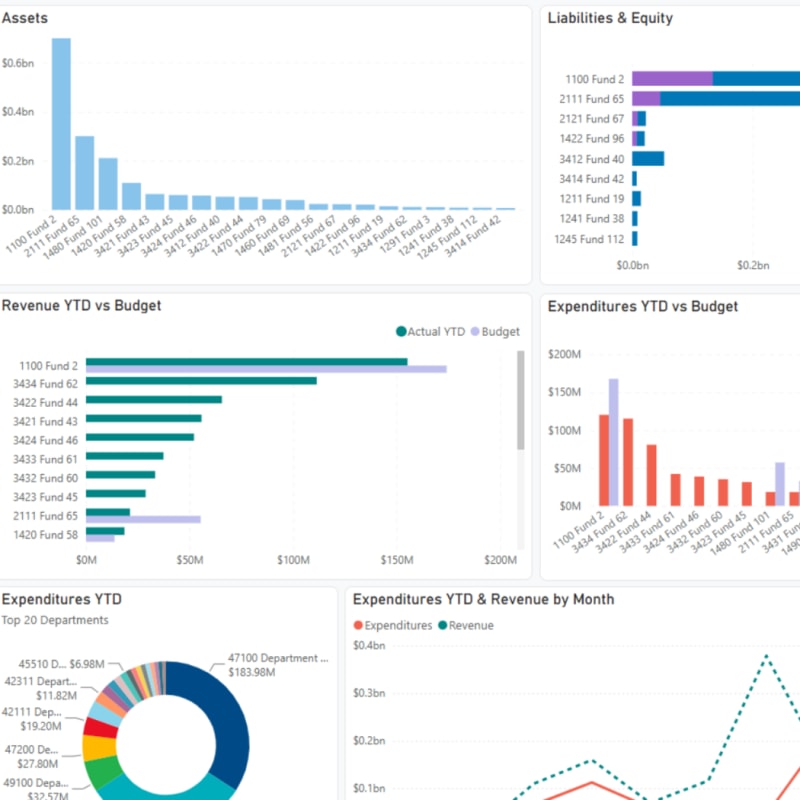Click the 3414 Fund 42 liabilities axis label
The width and height of the screenshot is (800, 800).
coord(592,179)
